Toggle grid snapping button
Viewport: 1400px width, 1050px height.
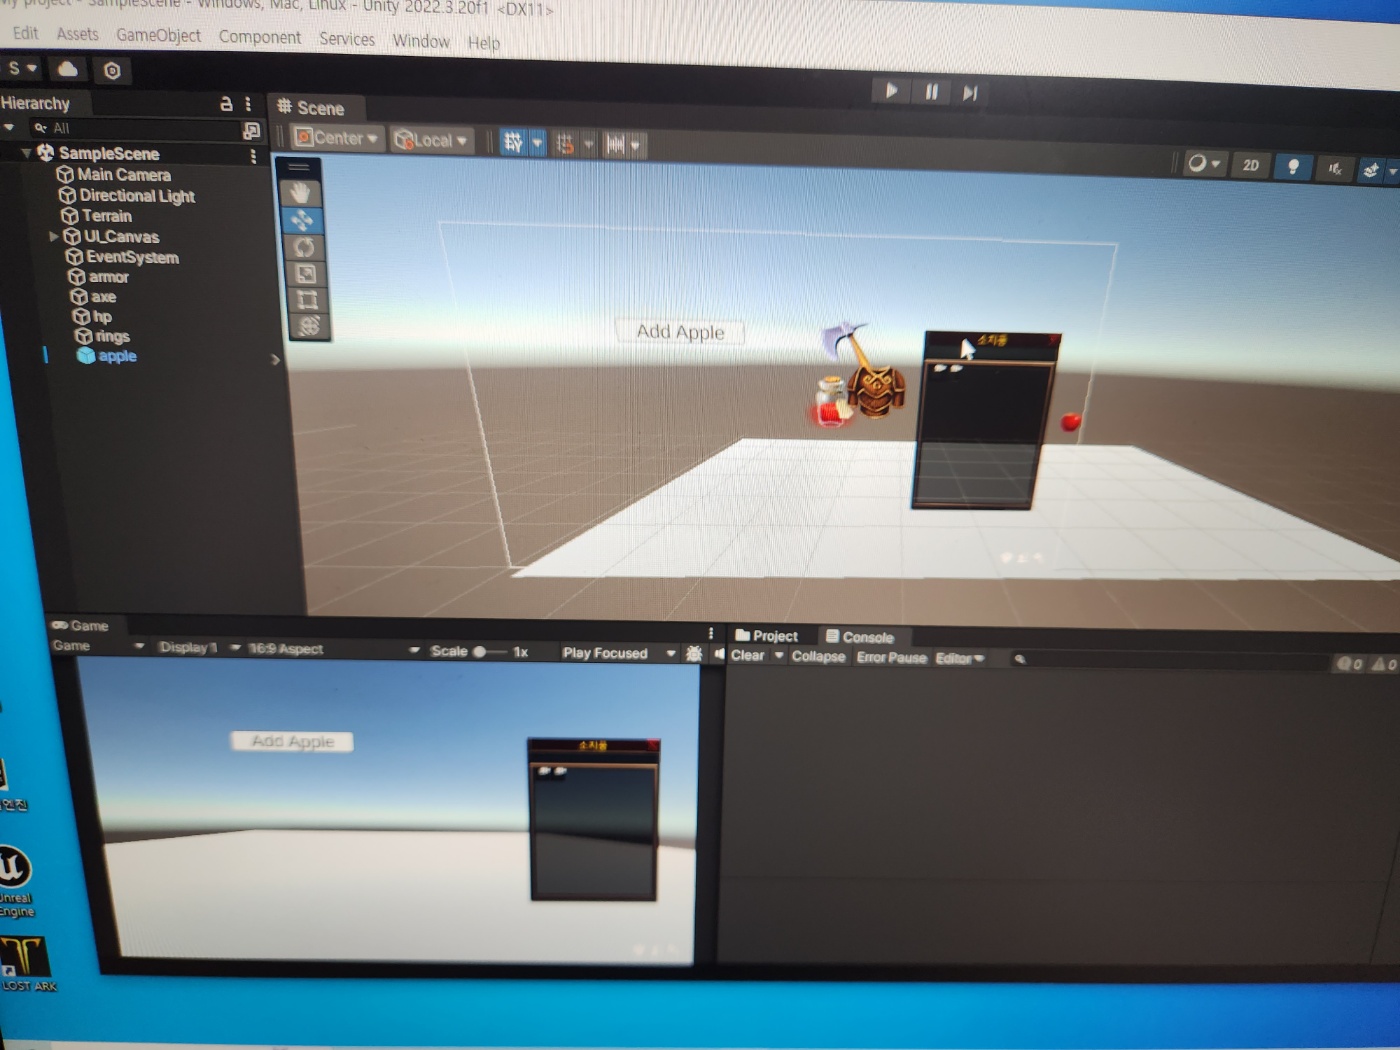565,144
